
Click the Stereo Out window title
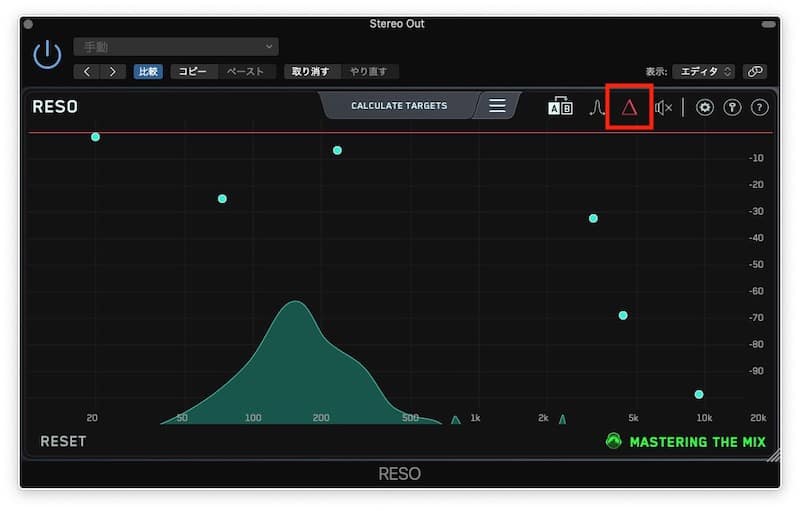[397, 23]
